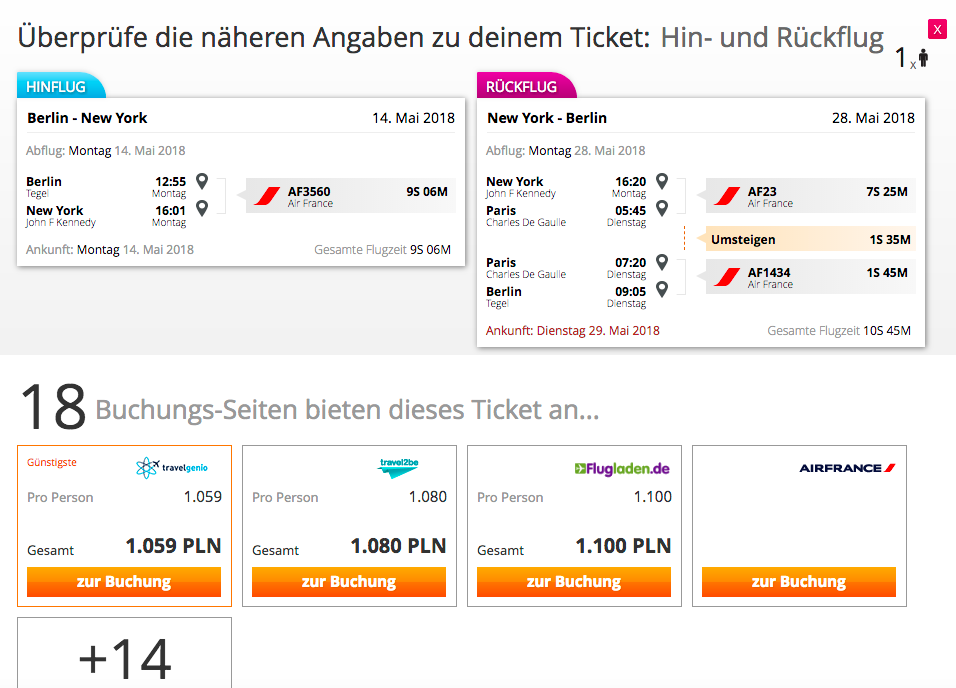Screen dimensions: 956x688
Task: Book via travelgenio for 1.059 PLN
Action: [124, 582]
